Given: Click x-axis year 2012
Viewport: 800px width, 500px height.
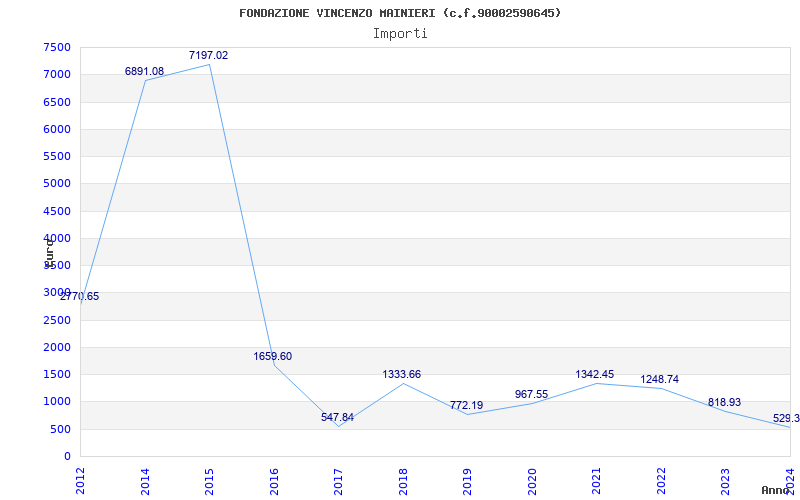Looking at the screenshot, I should tap(80, 481).
